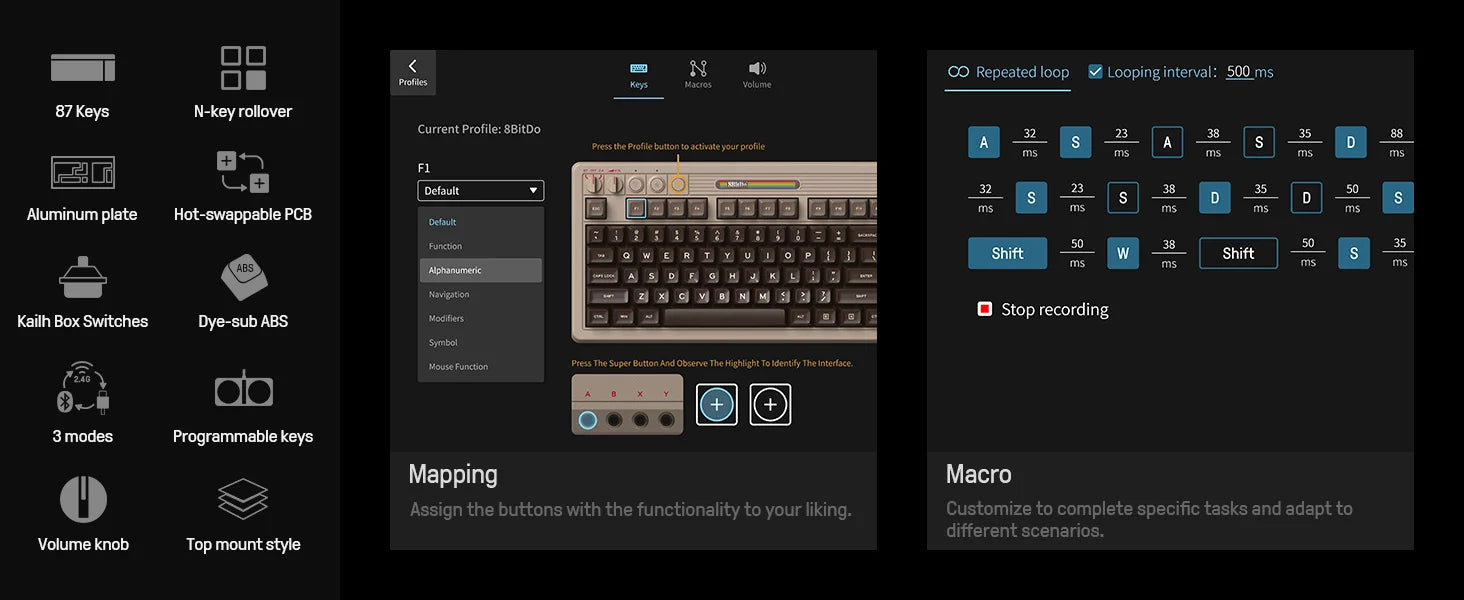Select the Kailh Box Switches icon
Image resolution: width=1464 pixels, height=600 pixels.
point(83,277)
